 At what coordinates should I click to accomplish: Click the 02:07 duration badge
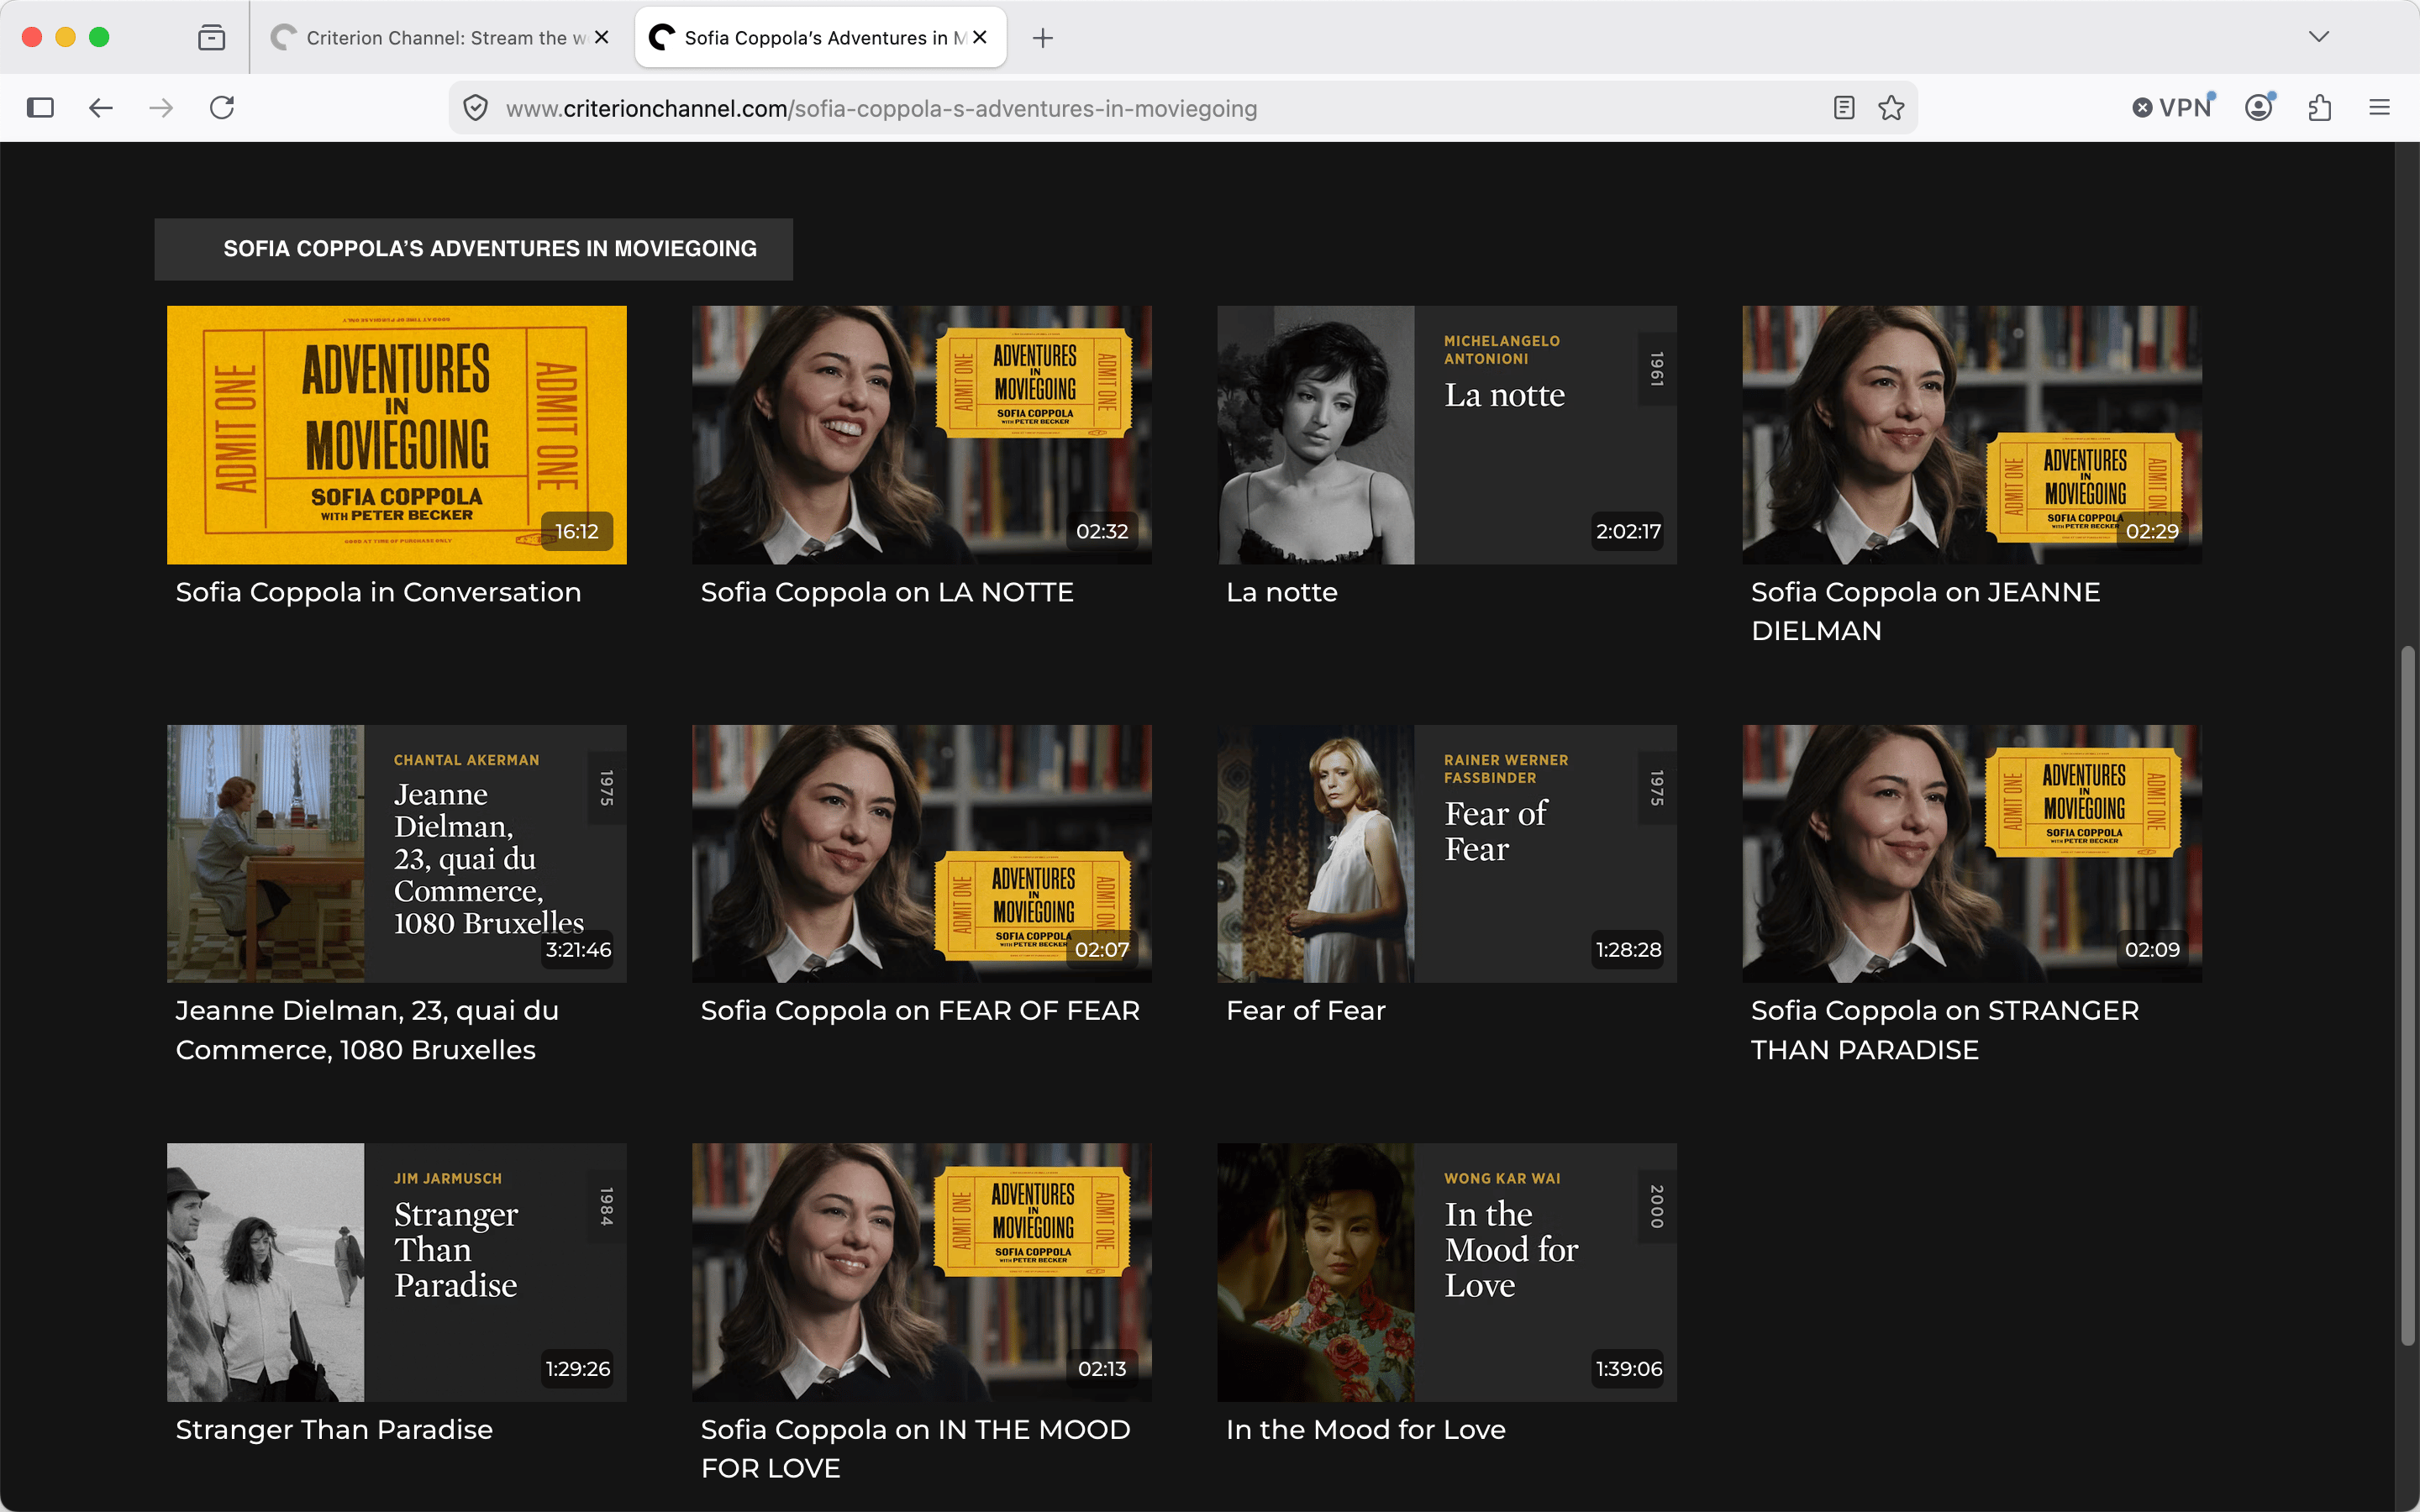point(1102,950)
